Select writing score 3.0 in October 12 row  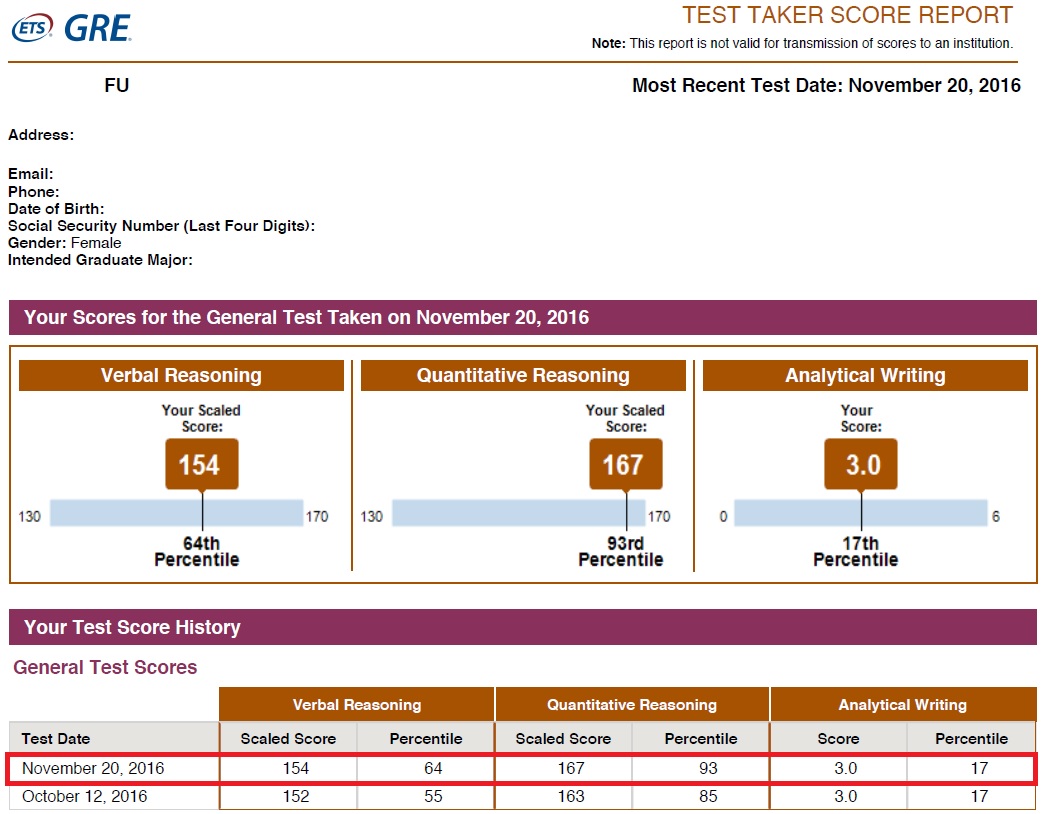(x=846, y=796)
